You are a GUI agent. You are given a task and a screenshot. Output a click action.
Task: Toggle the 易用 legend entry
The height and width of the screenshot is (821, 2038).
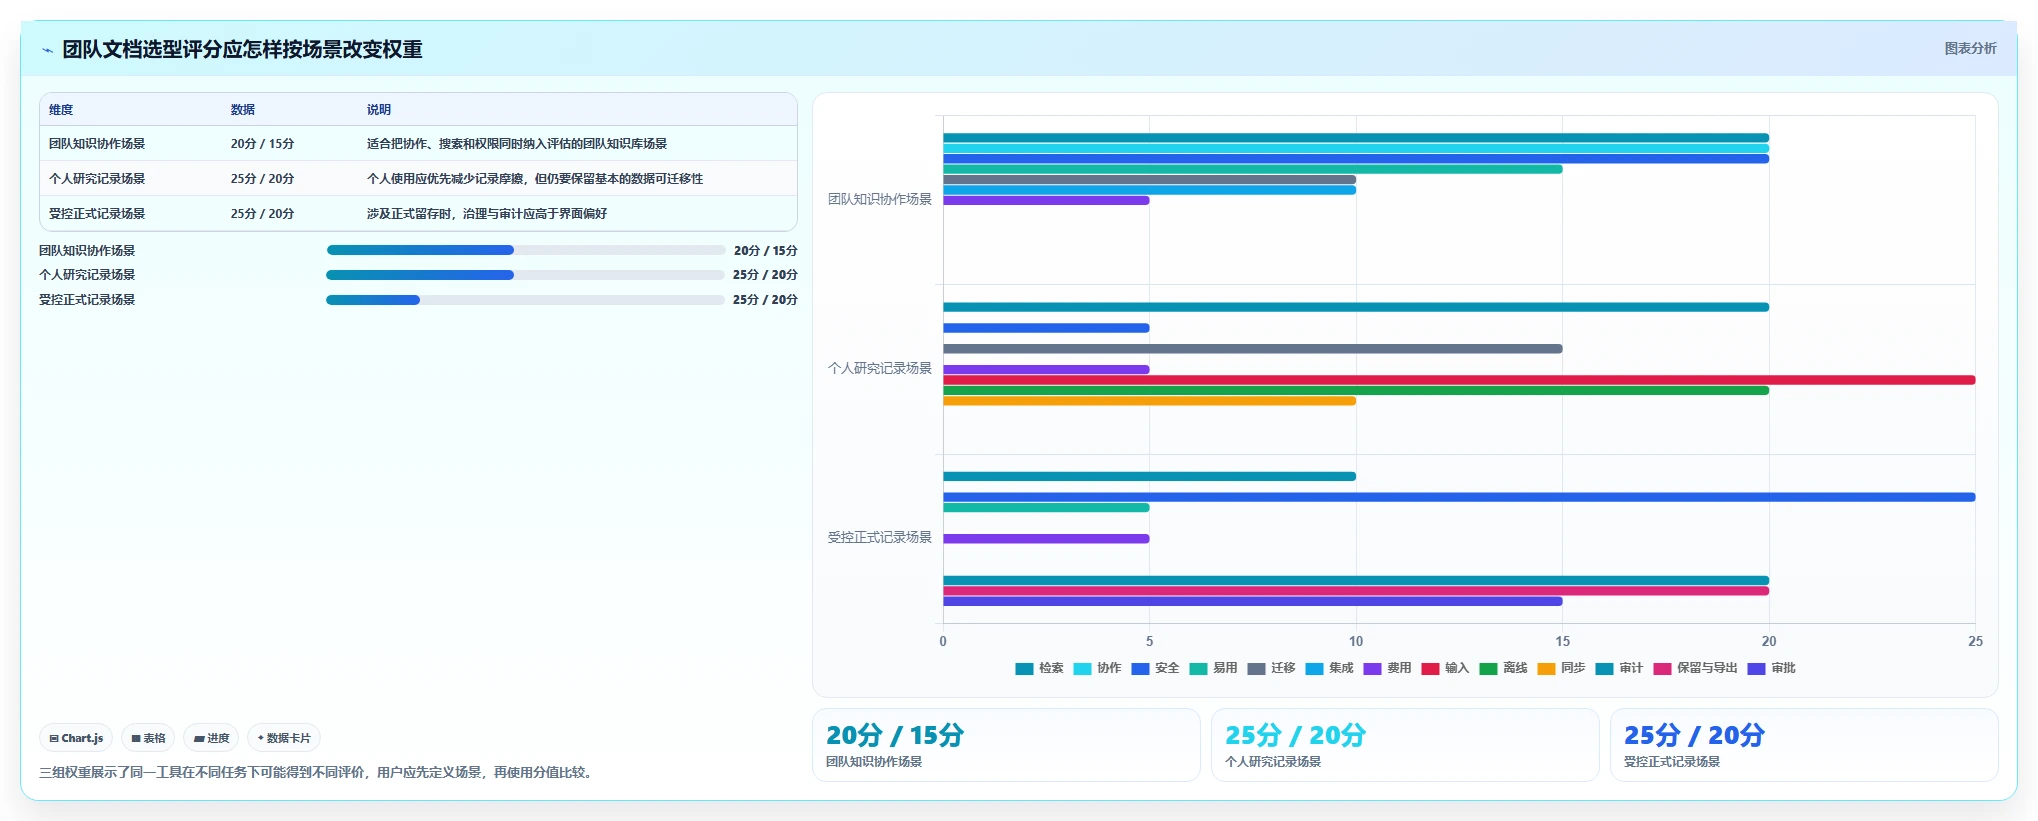click(1213, 668)
